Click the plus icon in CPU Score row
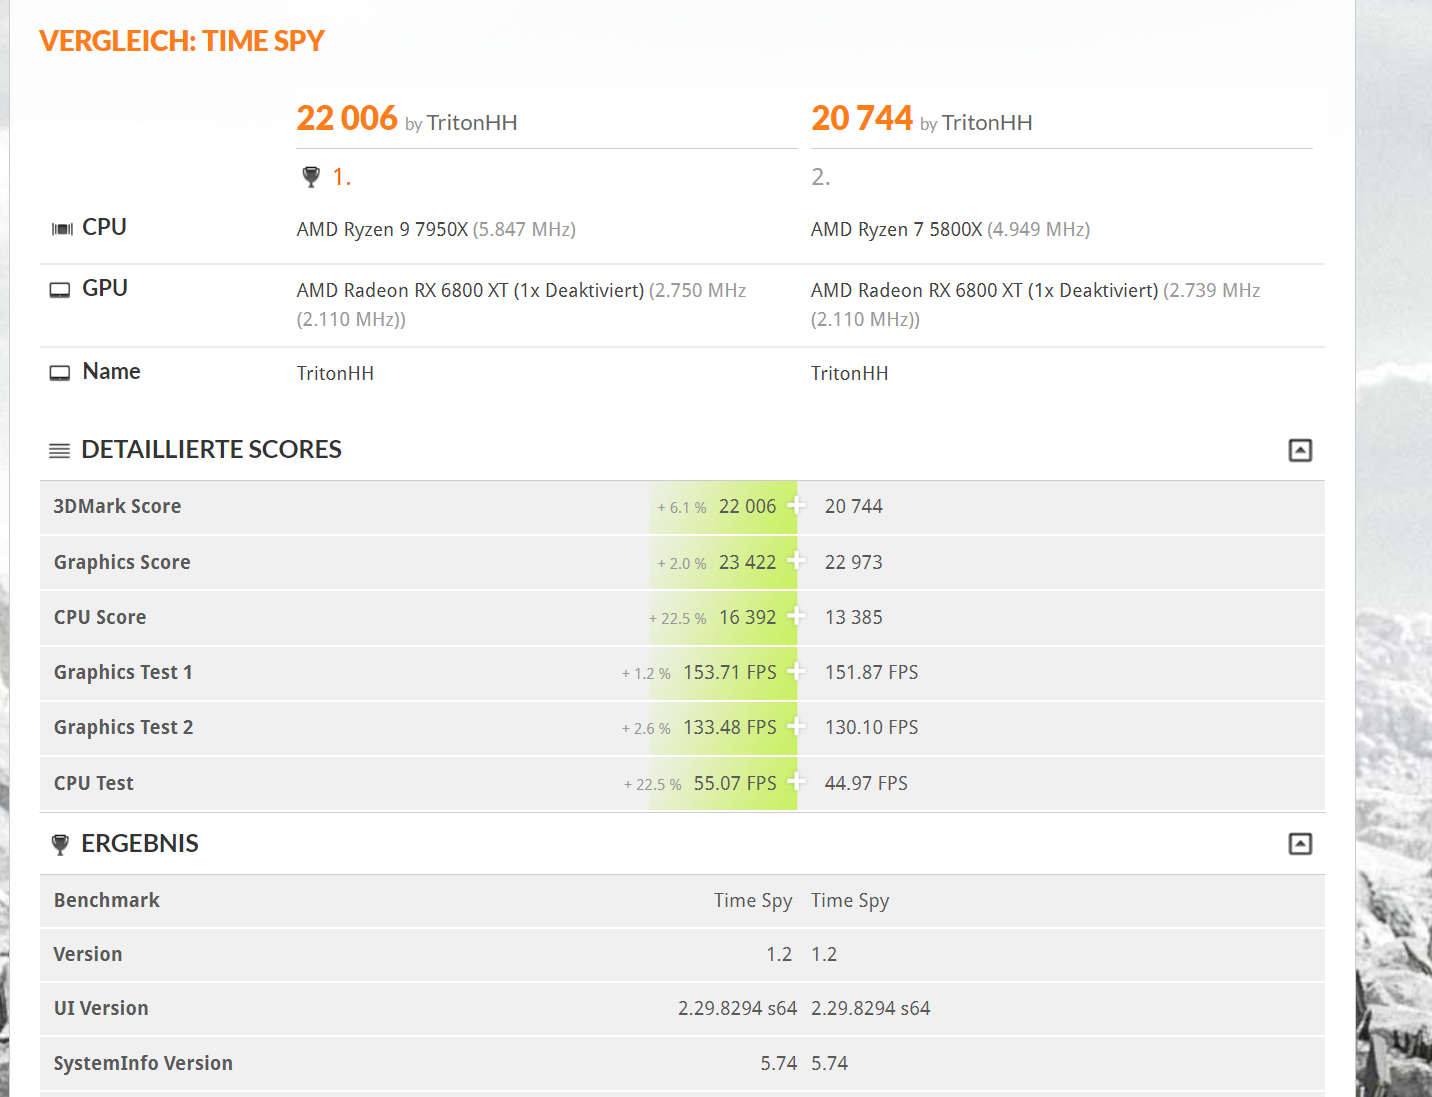Screen dimensions: 1432x1097 796,615
